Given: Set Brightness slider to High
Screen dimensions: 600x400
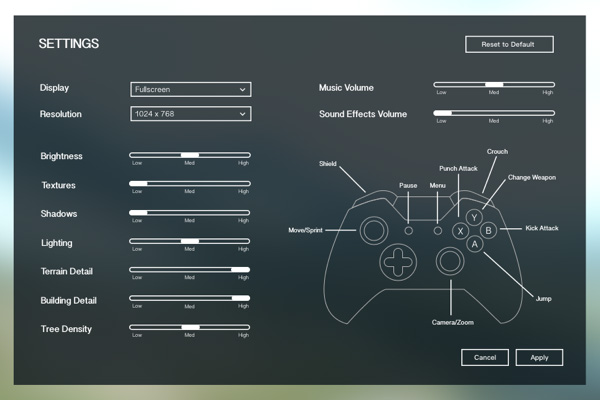Looking at the screenshot, I should (x=244, y=155).
